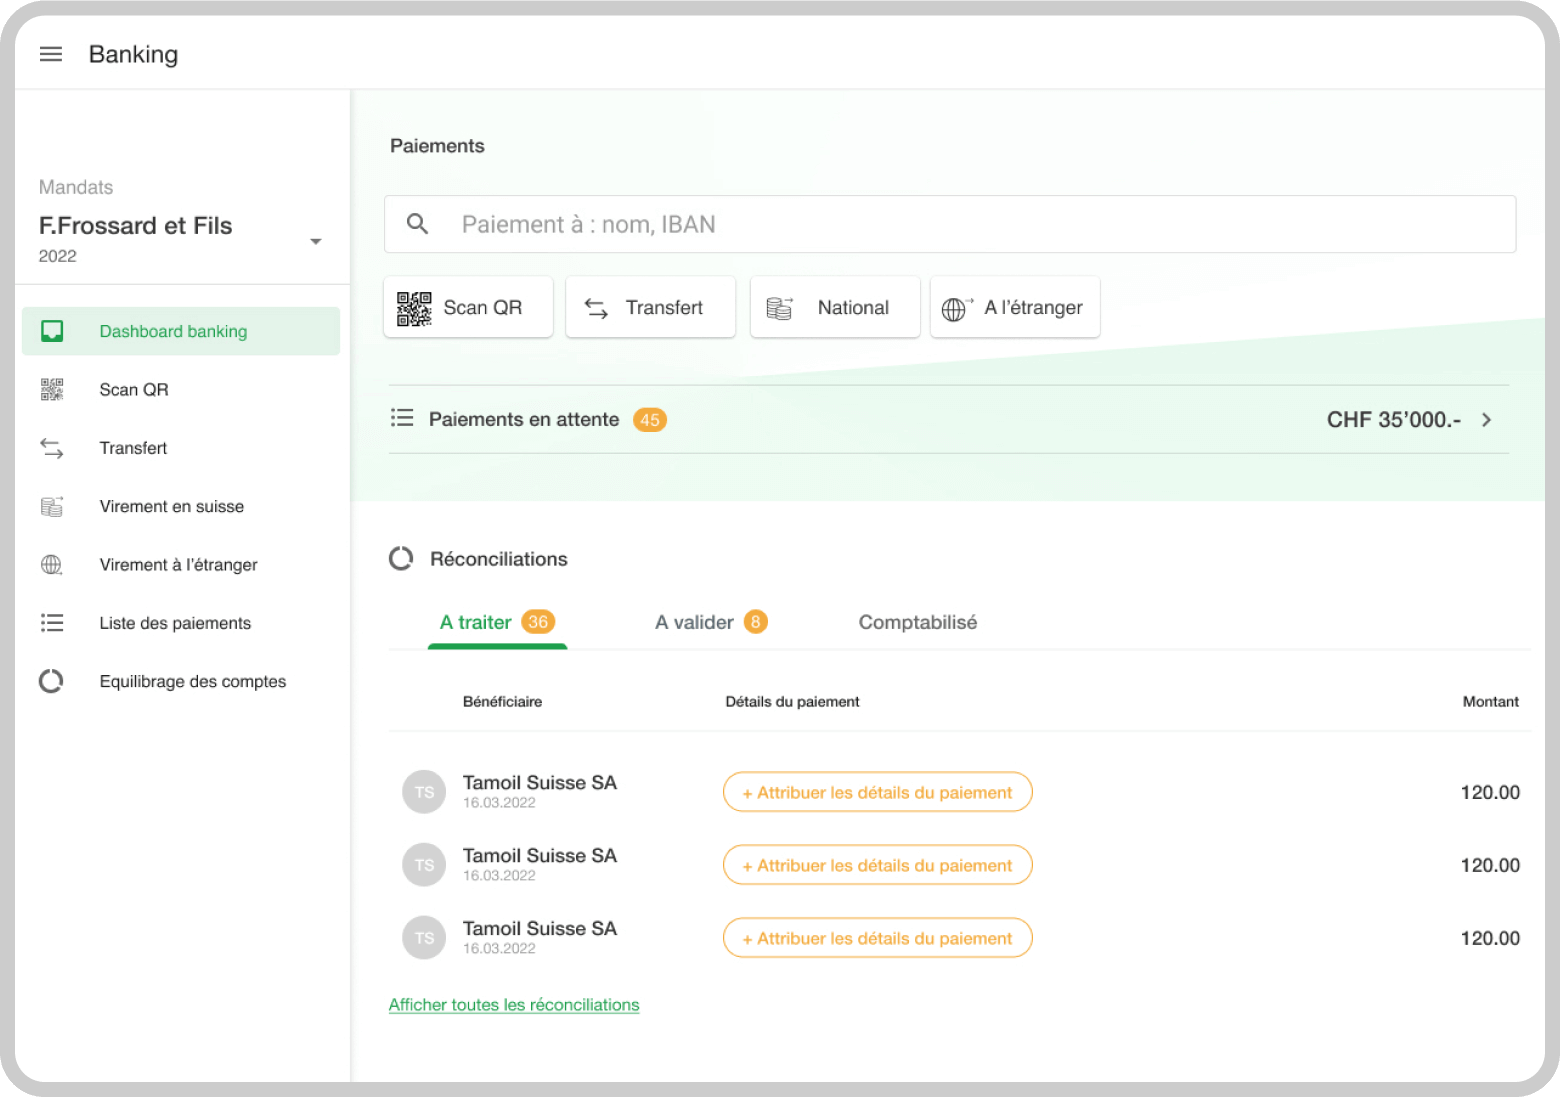Open the hamburger menu next to Banking
Screen dimensions: 1560x1097
click(x=50, y=54)
